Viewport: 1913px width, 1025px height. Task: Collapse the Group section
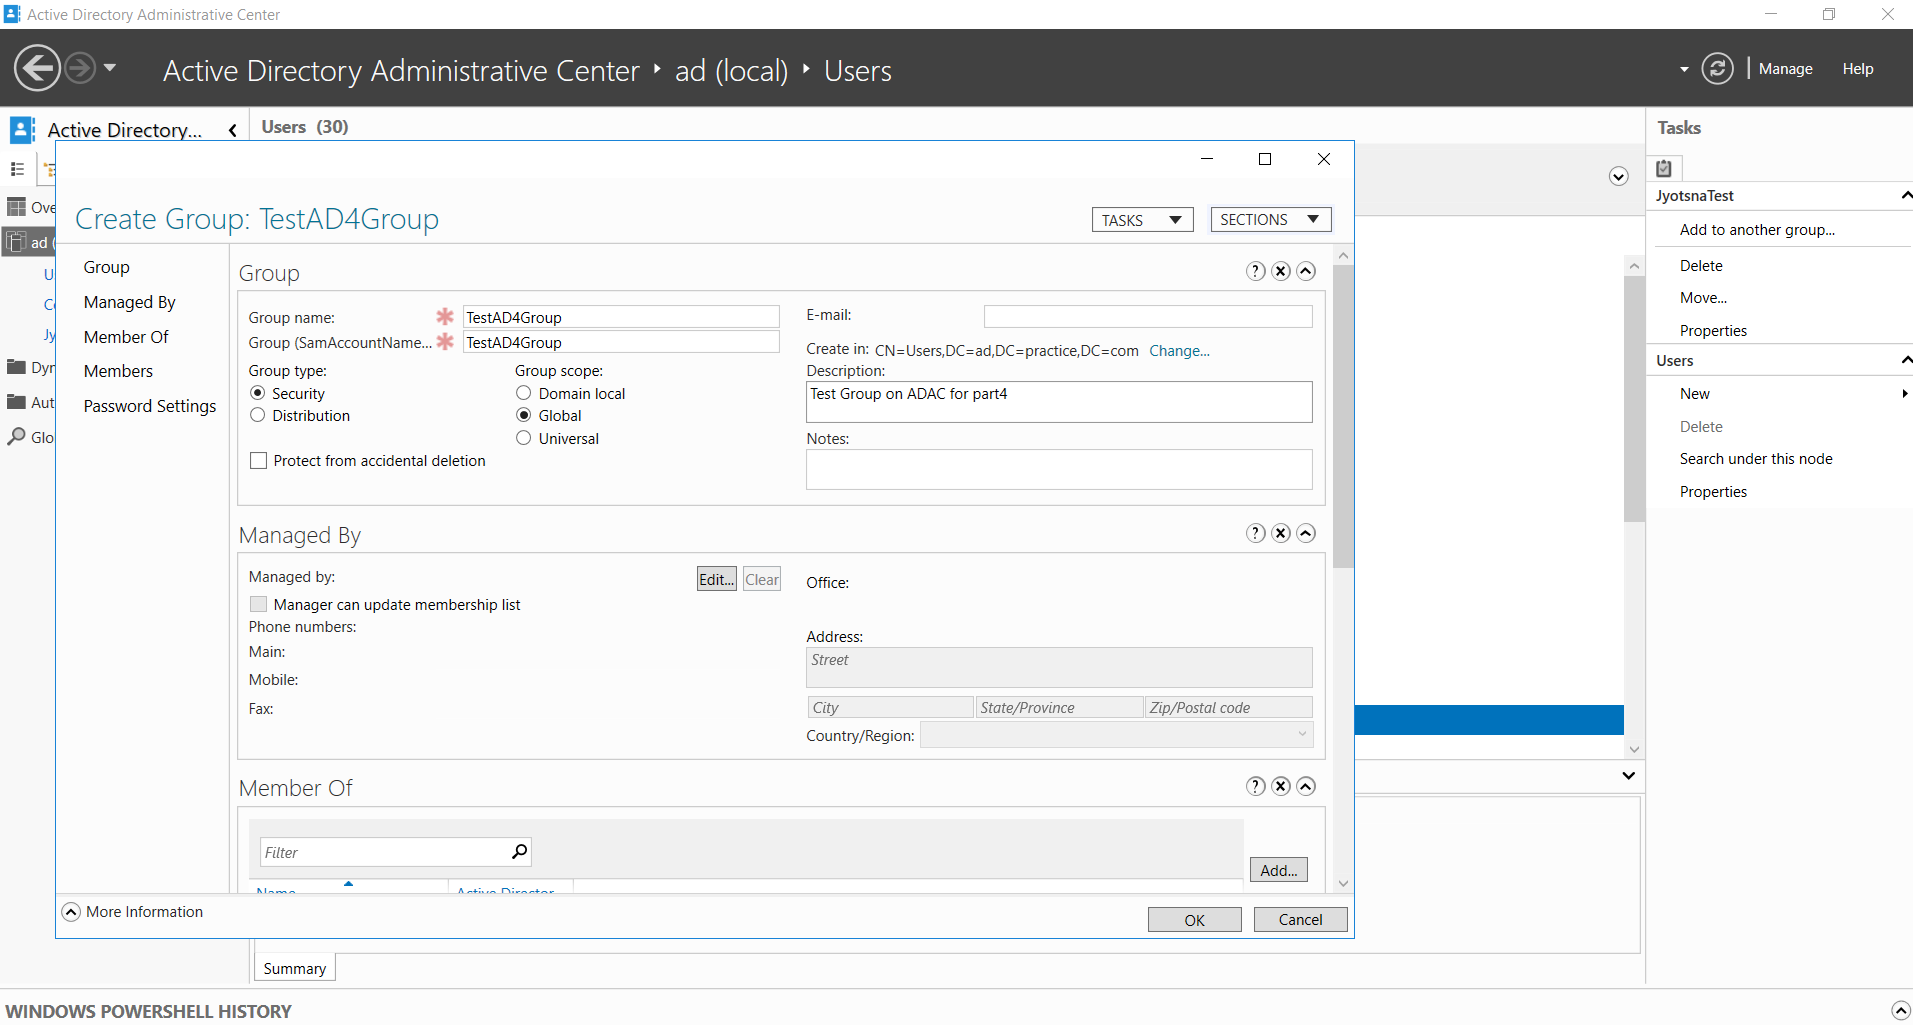click(1306, 271)
